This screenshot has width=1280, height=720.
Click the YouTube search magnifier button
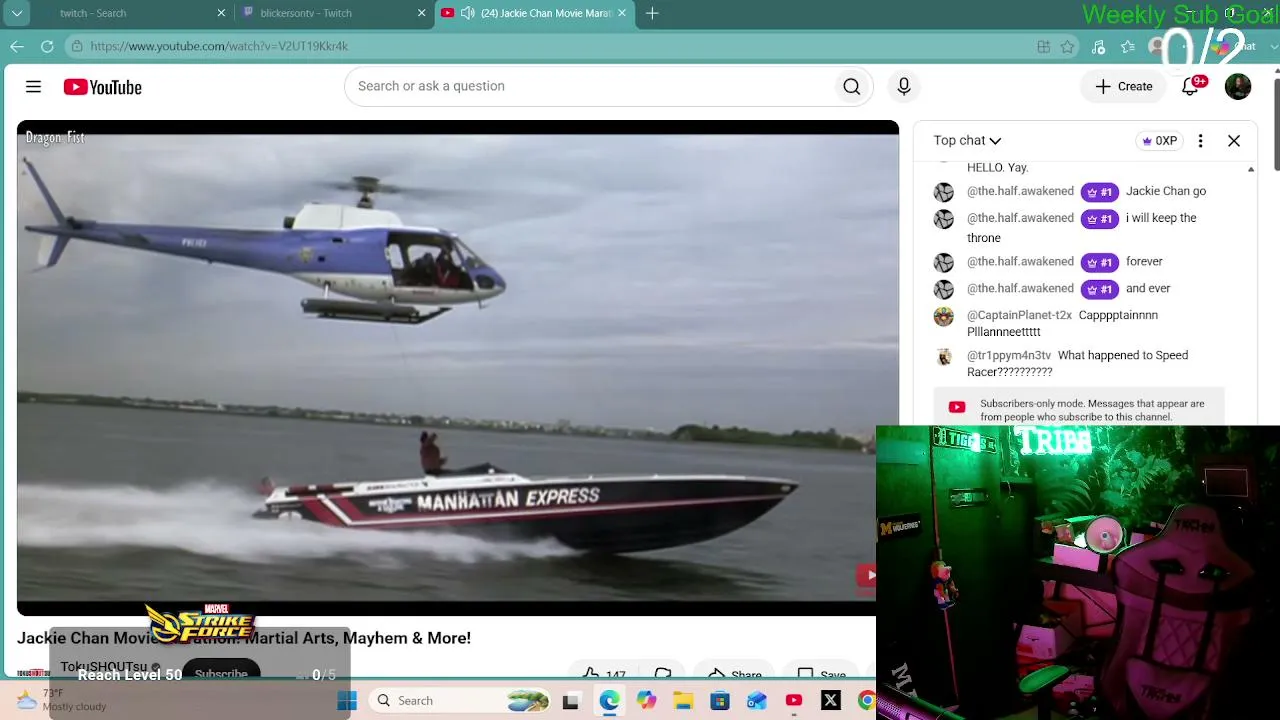coord(851,87)
